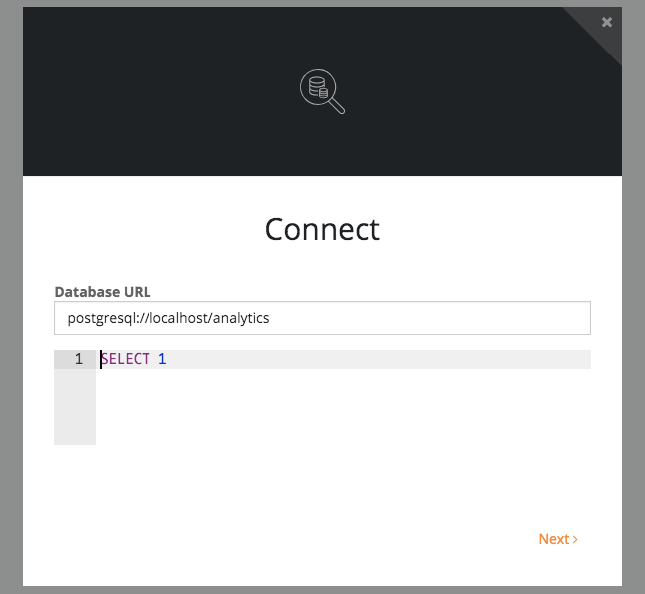This screenshot has width=645, height=594.
Task: Click the Next link to proceed
Action: click(558, 539)
